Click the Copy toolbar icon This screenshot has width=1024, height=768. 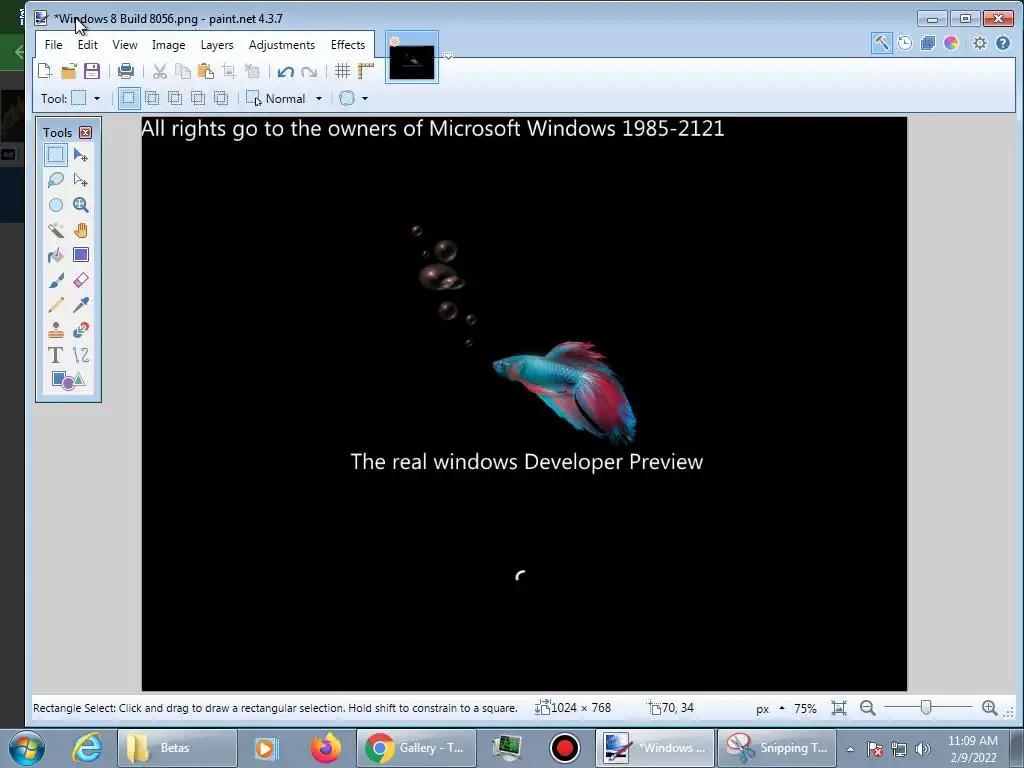point(183,71)
